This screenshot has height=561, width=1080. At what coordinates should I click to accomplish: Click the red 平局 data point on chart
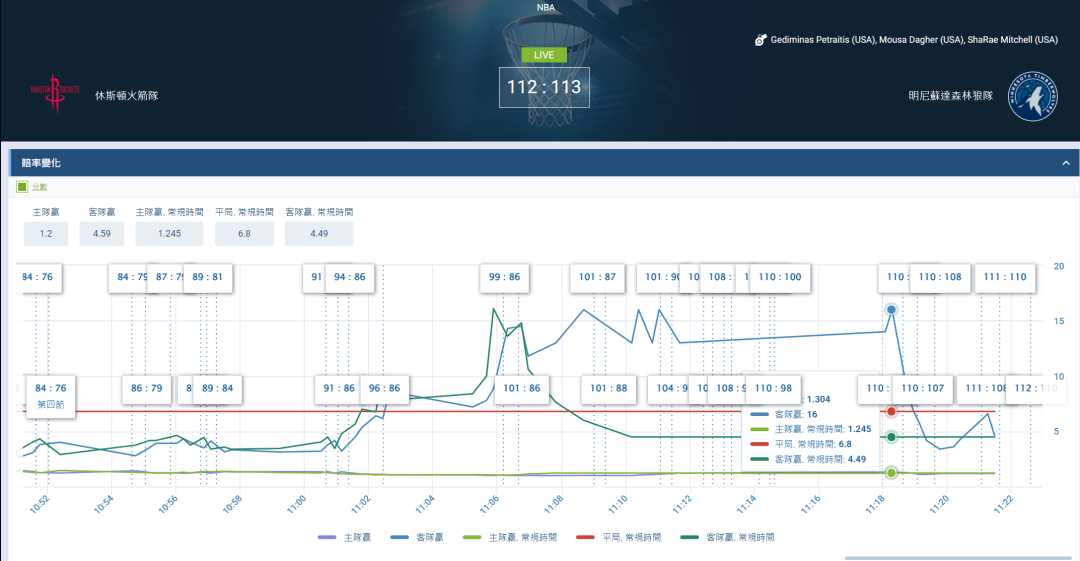tap(891, 411)
